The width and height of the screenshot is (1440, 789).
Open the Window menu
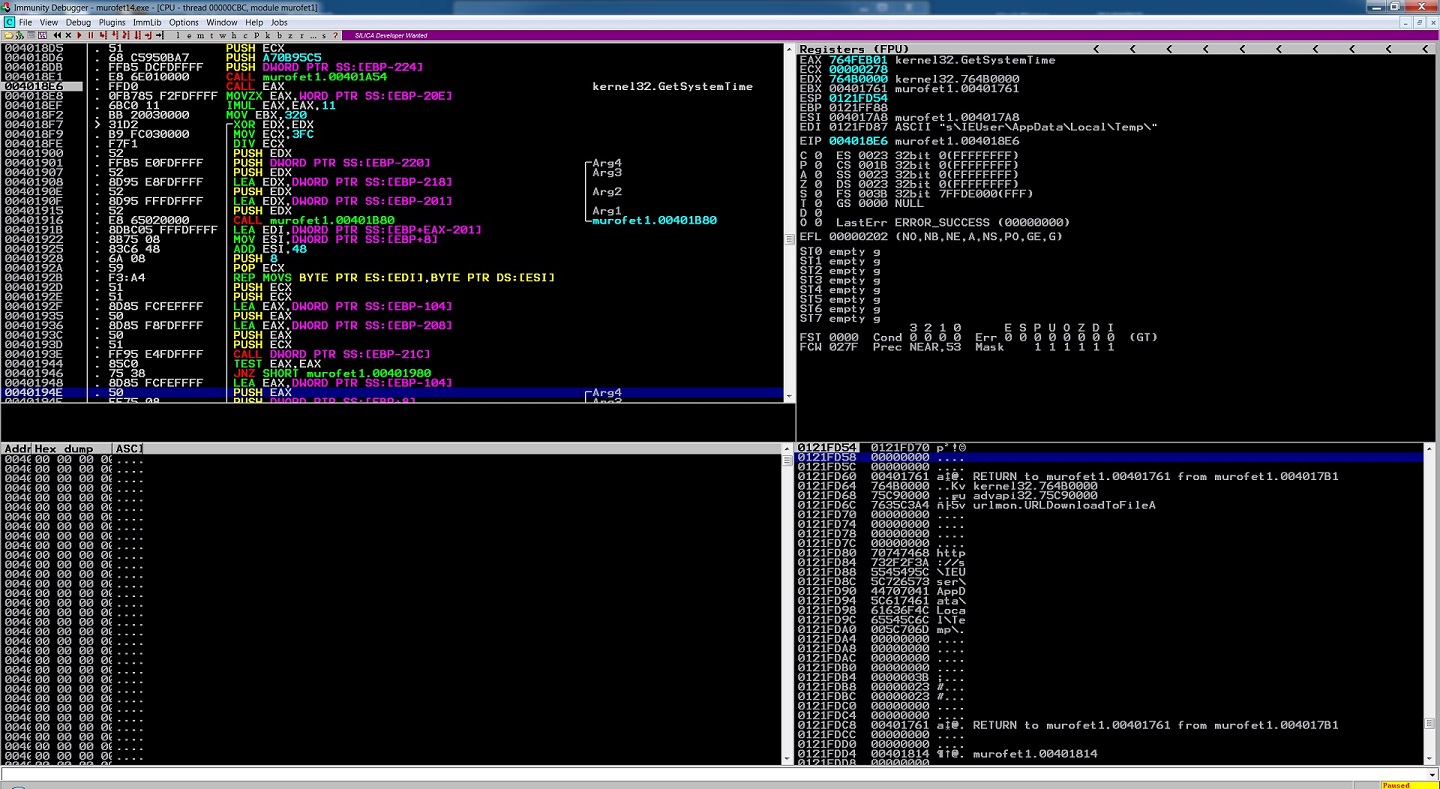[x=221, y=22]
